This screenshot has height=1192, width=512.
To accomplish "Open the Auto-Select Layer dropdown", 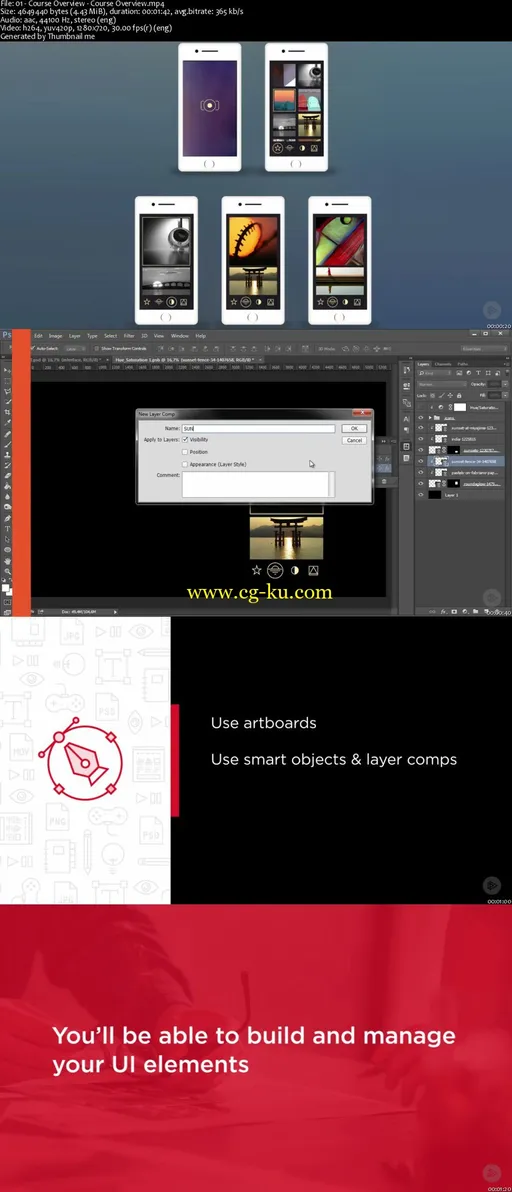I will pyautogui.click(x=74, y=348).
